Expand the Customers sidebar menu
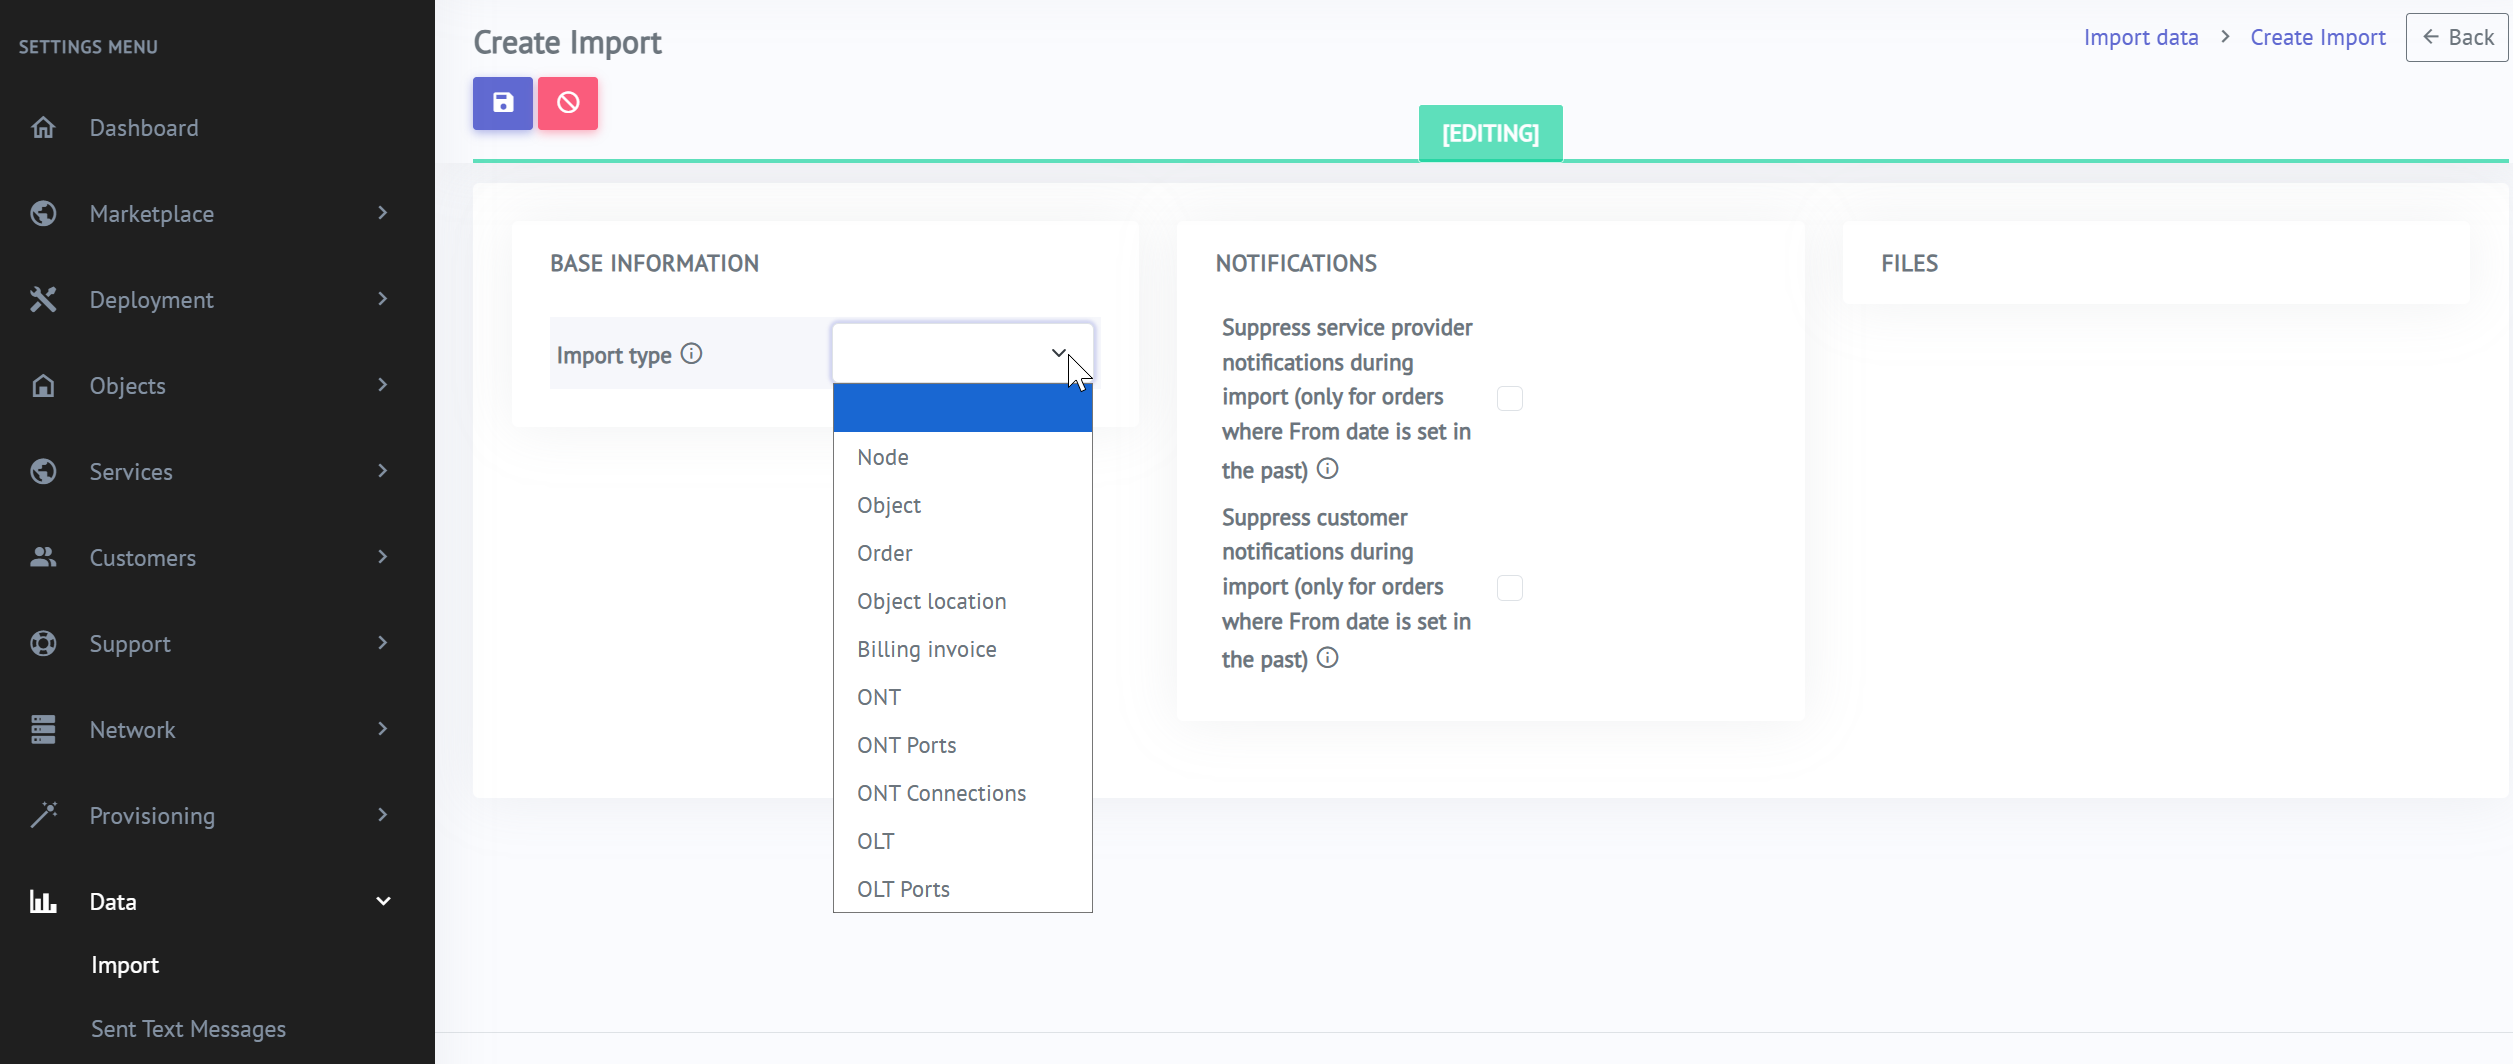Image resolution: width=2513 pixels, height=1064 pixels. pos(382,558)
